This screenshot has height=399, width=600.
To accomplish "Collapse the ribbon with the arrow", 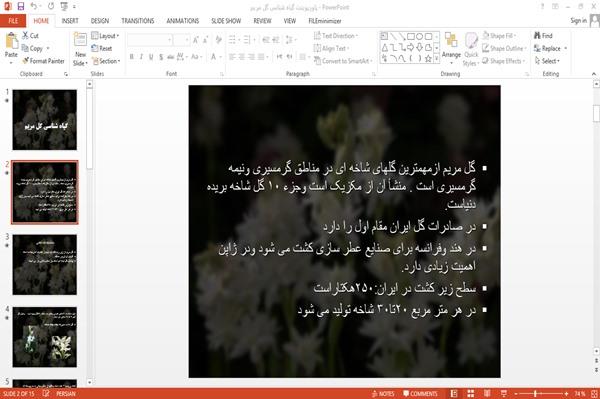I will (594, 73).
